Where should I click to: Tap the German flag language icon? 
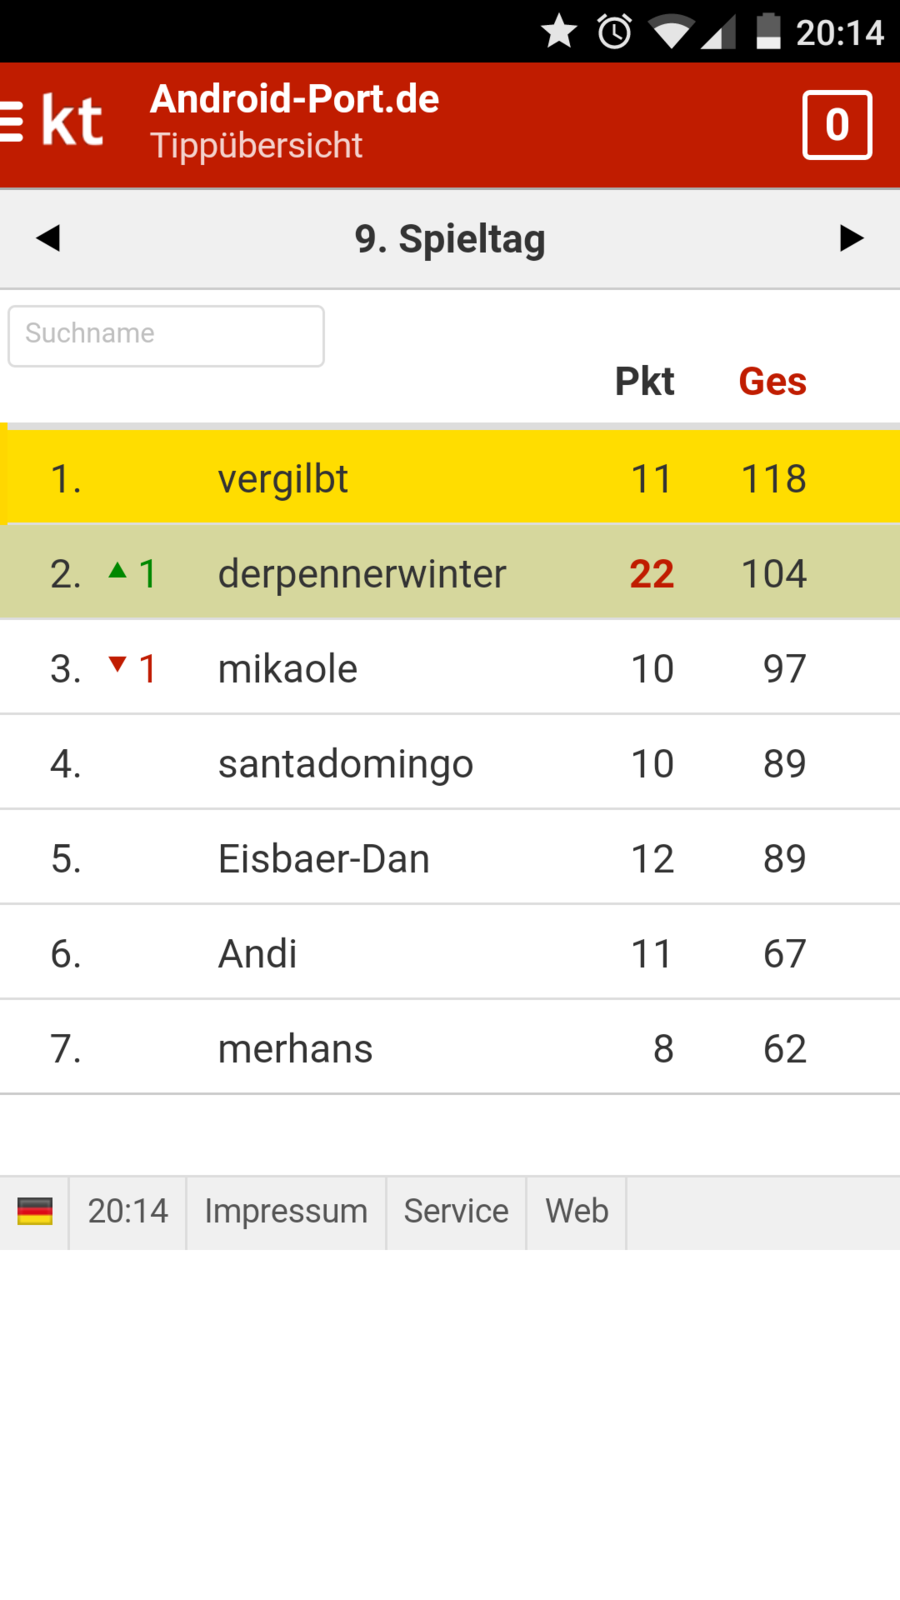[35, 1211]
